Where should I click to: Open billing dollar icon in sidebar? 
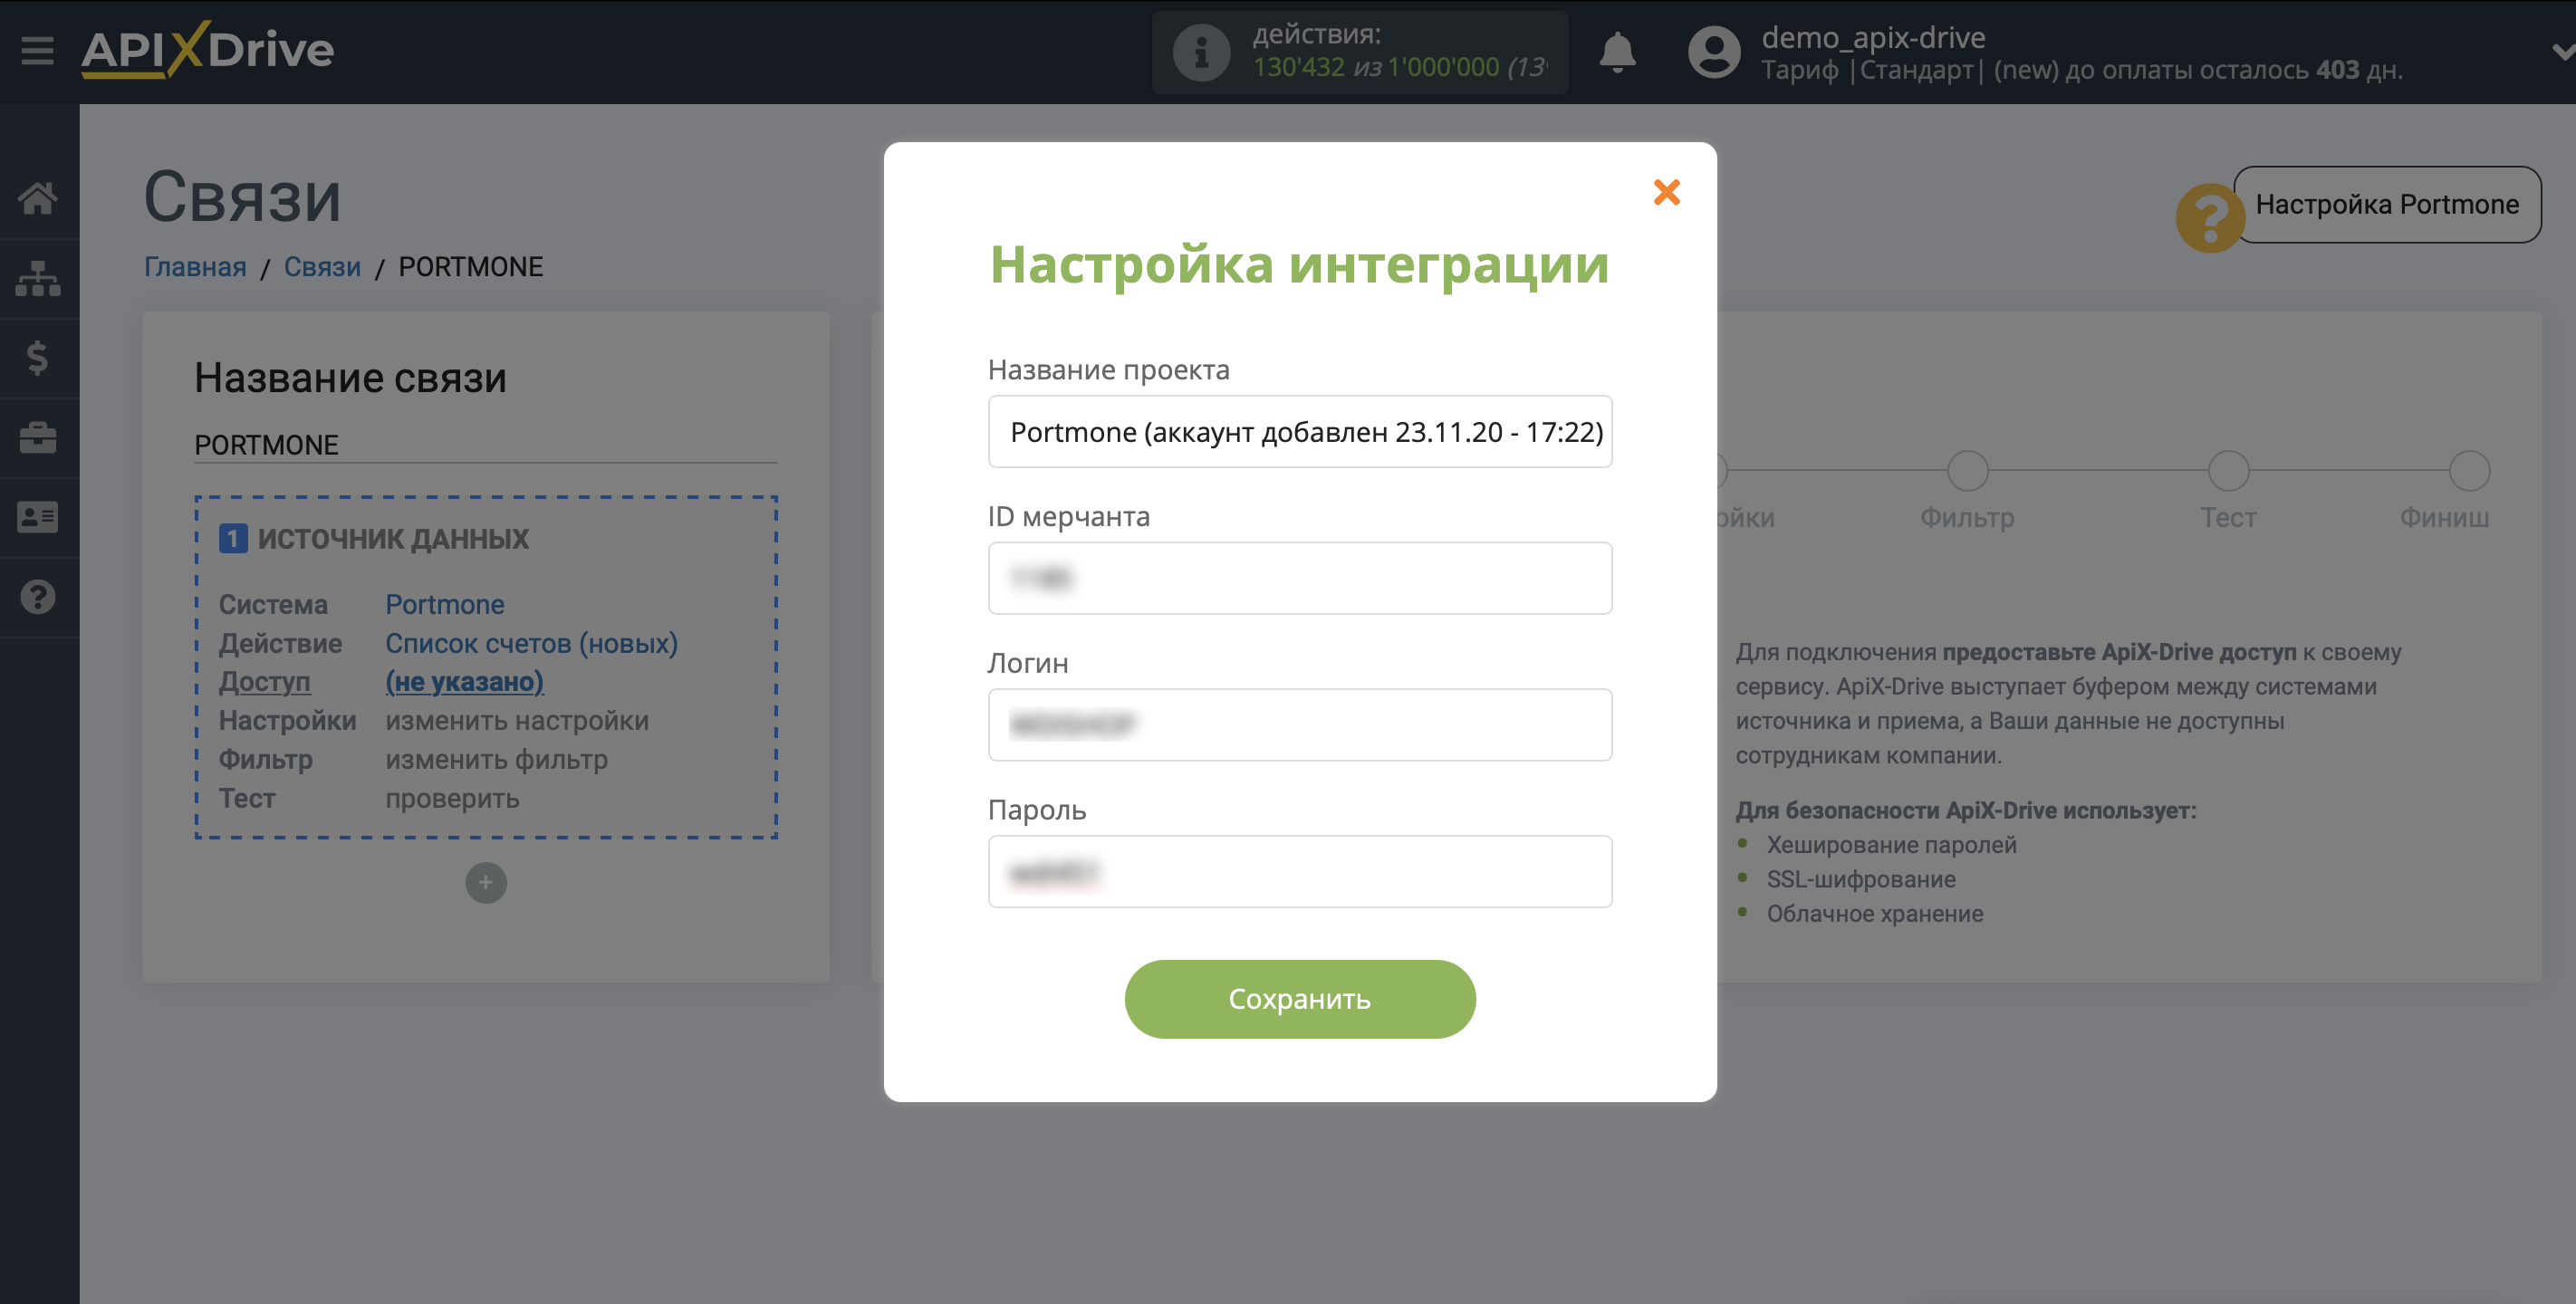point(38,358)
